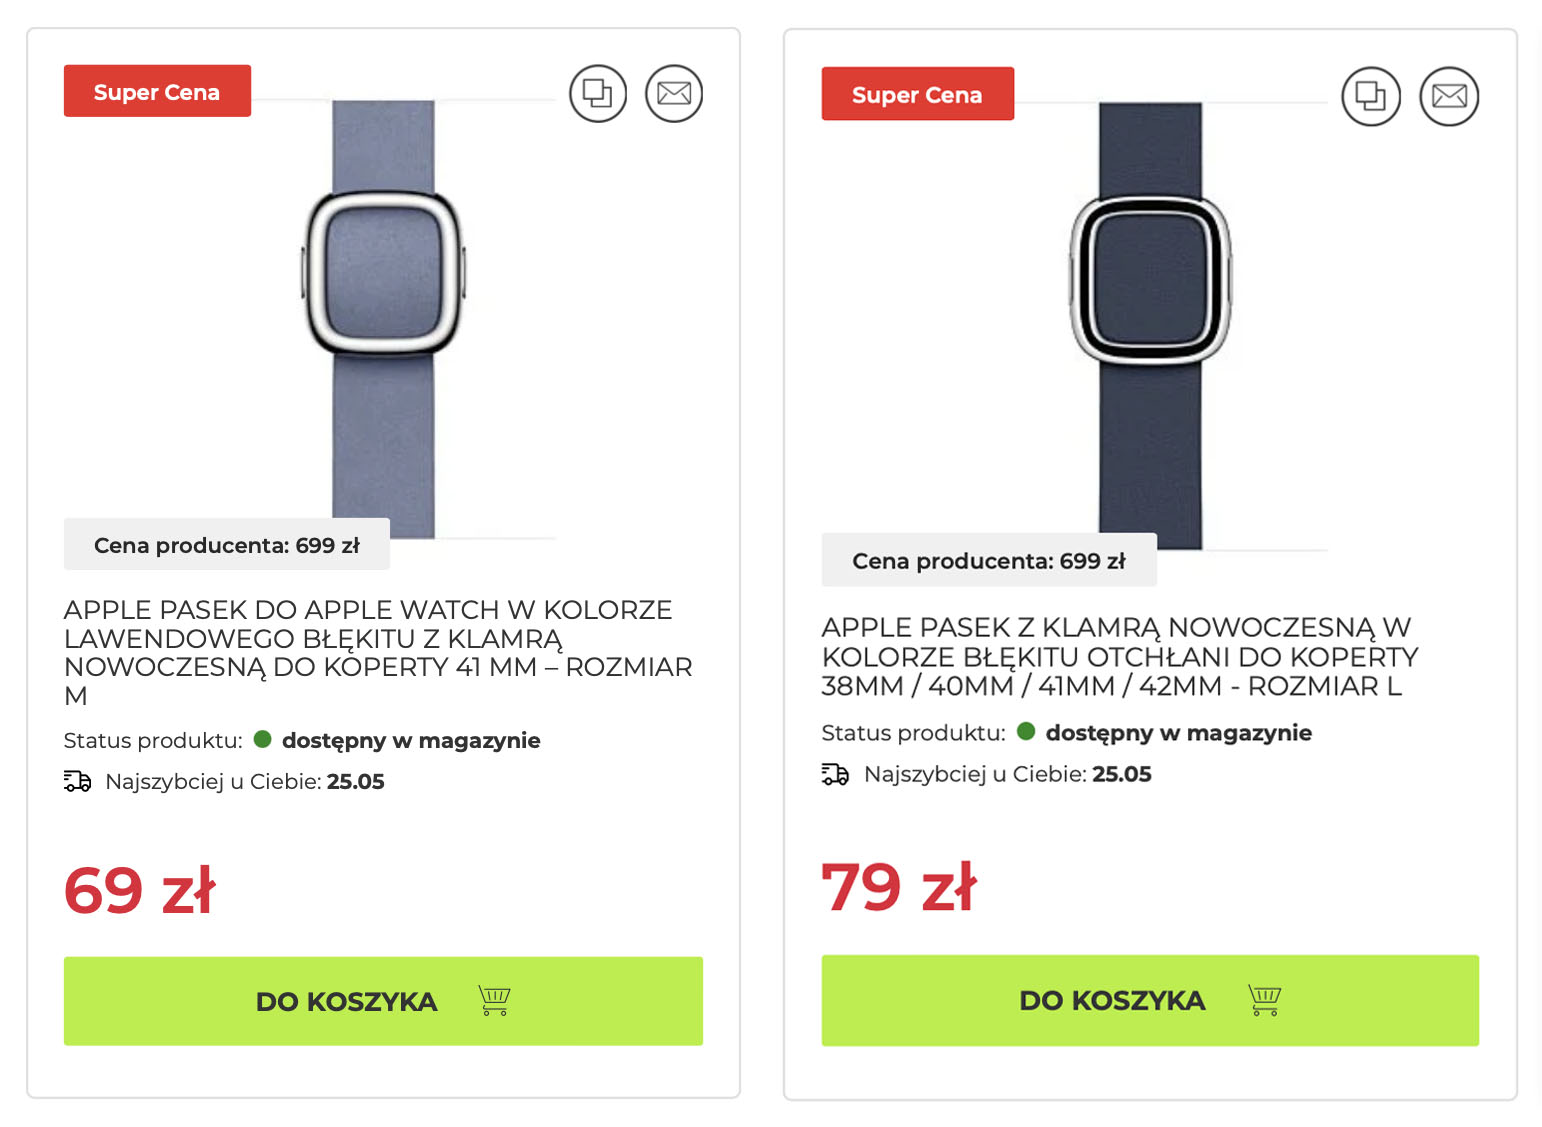1542x1127 pixels.
Task: Click compare icon on lavender strap card
Action: pyautogui.click(x=598, y=93)
